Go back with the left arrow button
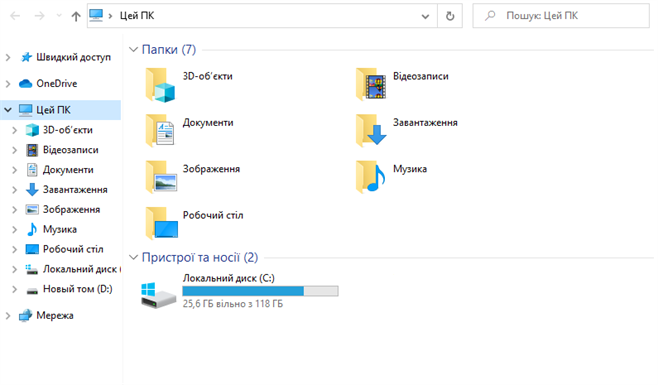658x385 pixels. (15, 16)
